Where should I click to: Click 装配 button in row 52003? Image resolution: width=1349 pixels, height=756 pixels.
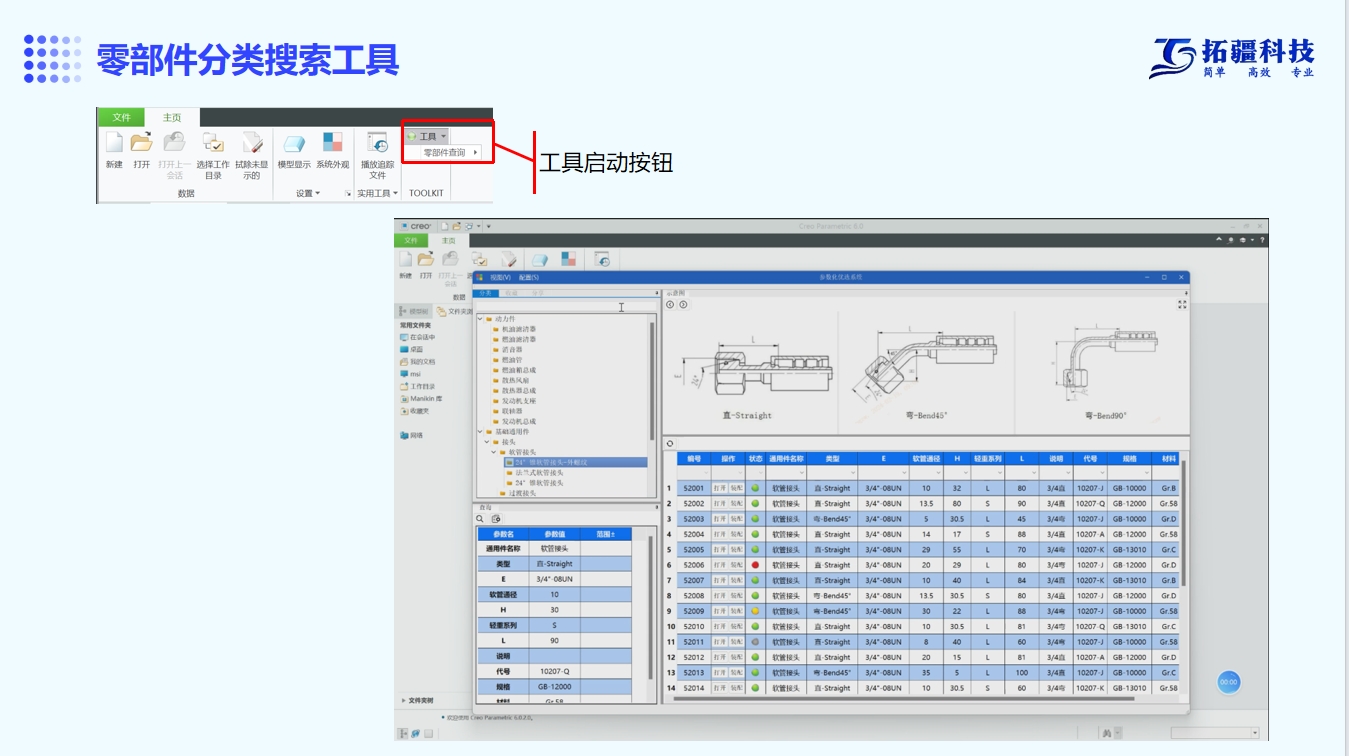[x=736, y=519]
